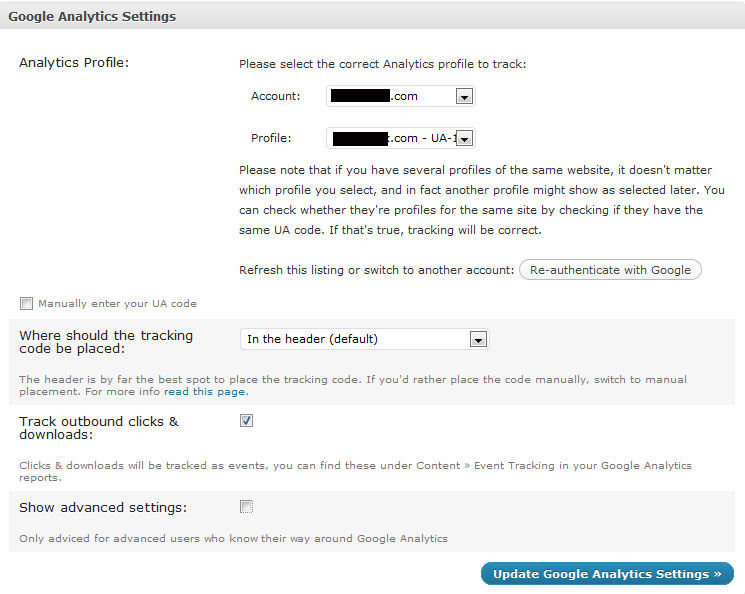745x594 pixels.
Task: Click Update Google Analytics Settings button
Action: tap(607, 574)
